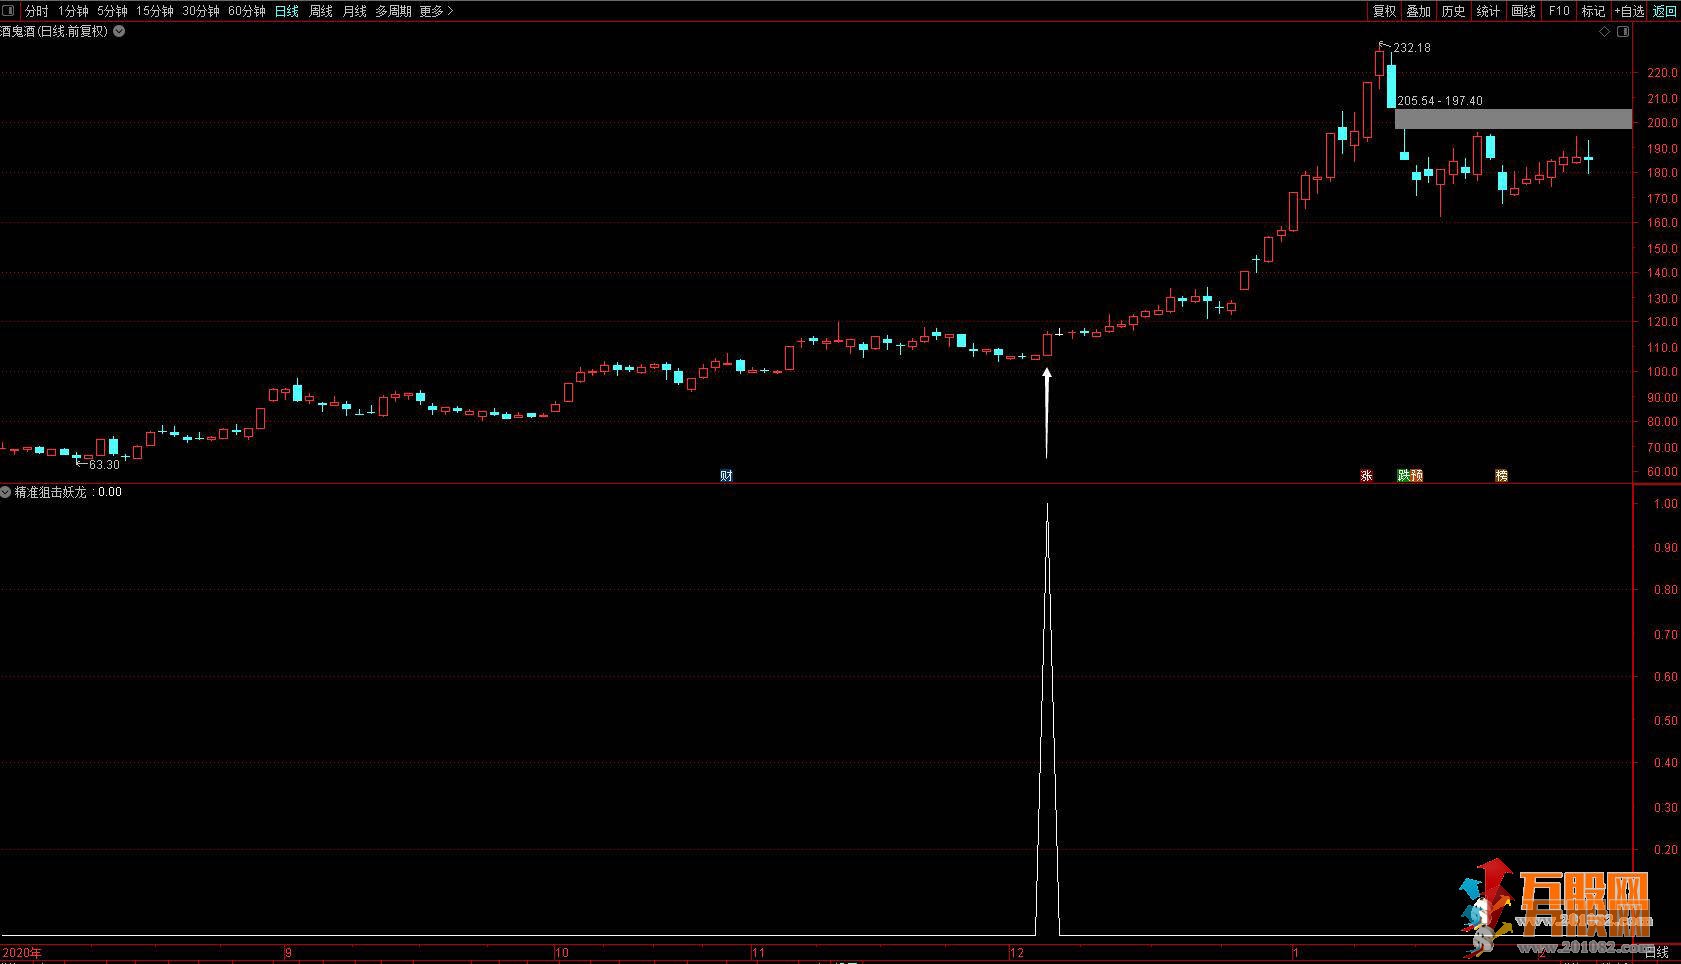Switch to 1分钟 period

point(73,11)
